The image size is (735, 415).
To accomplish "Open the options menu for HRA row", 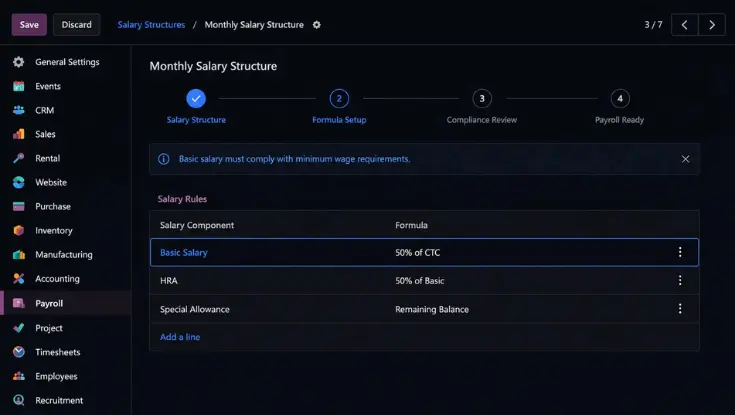I will coord(680,280).
